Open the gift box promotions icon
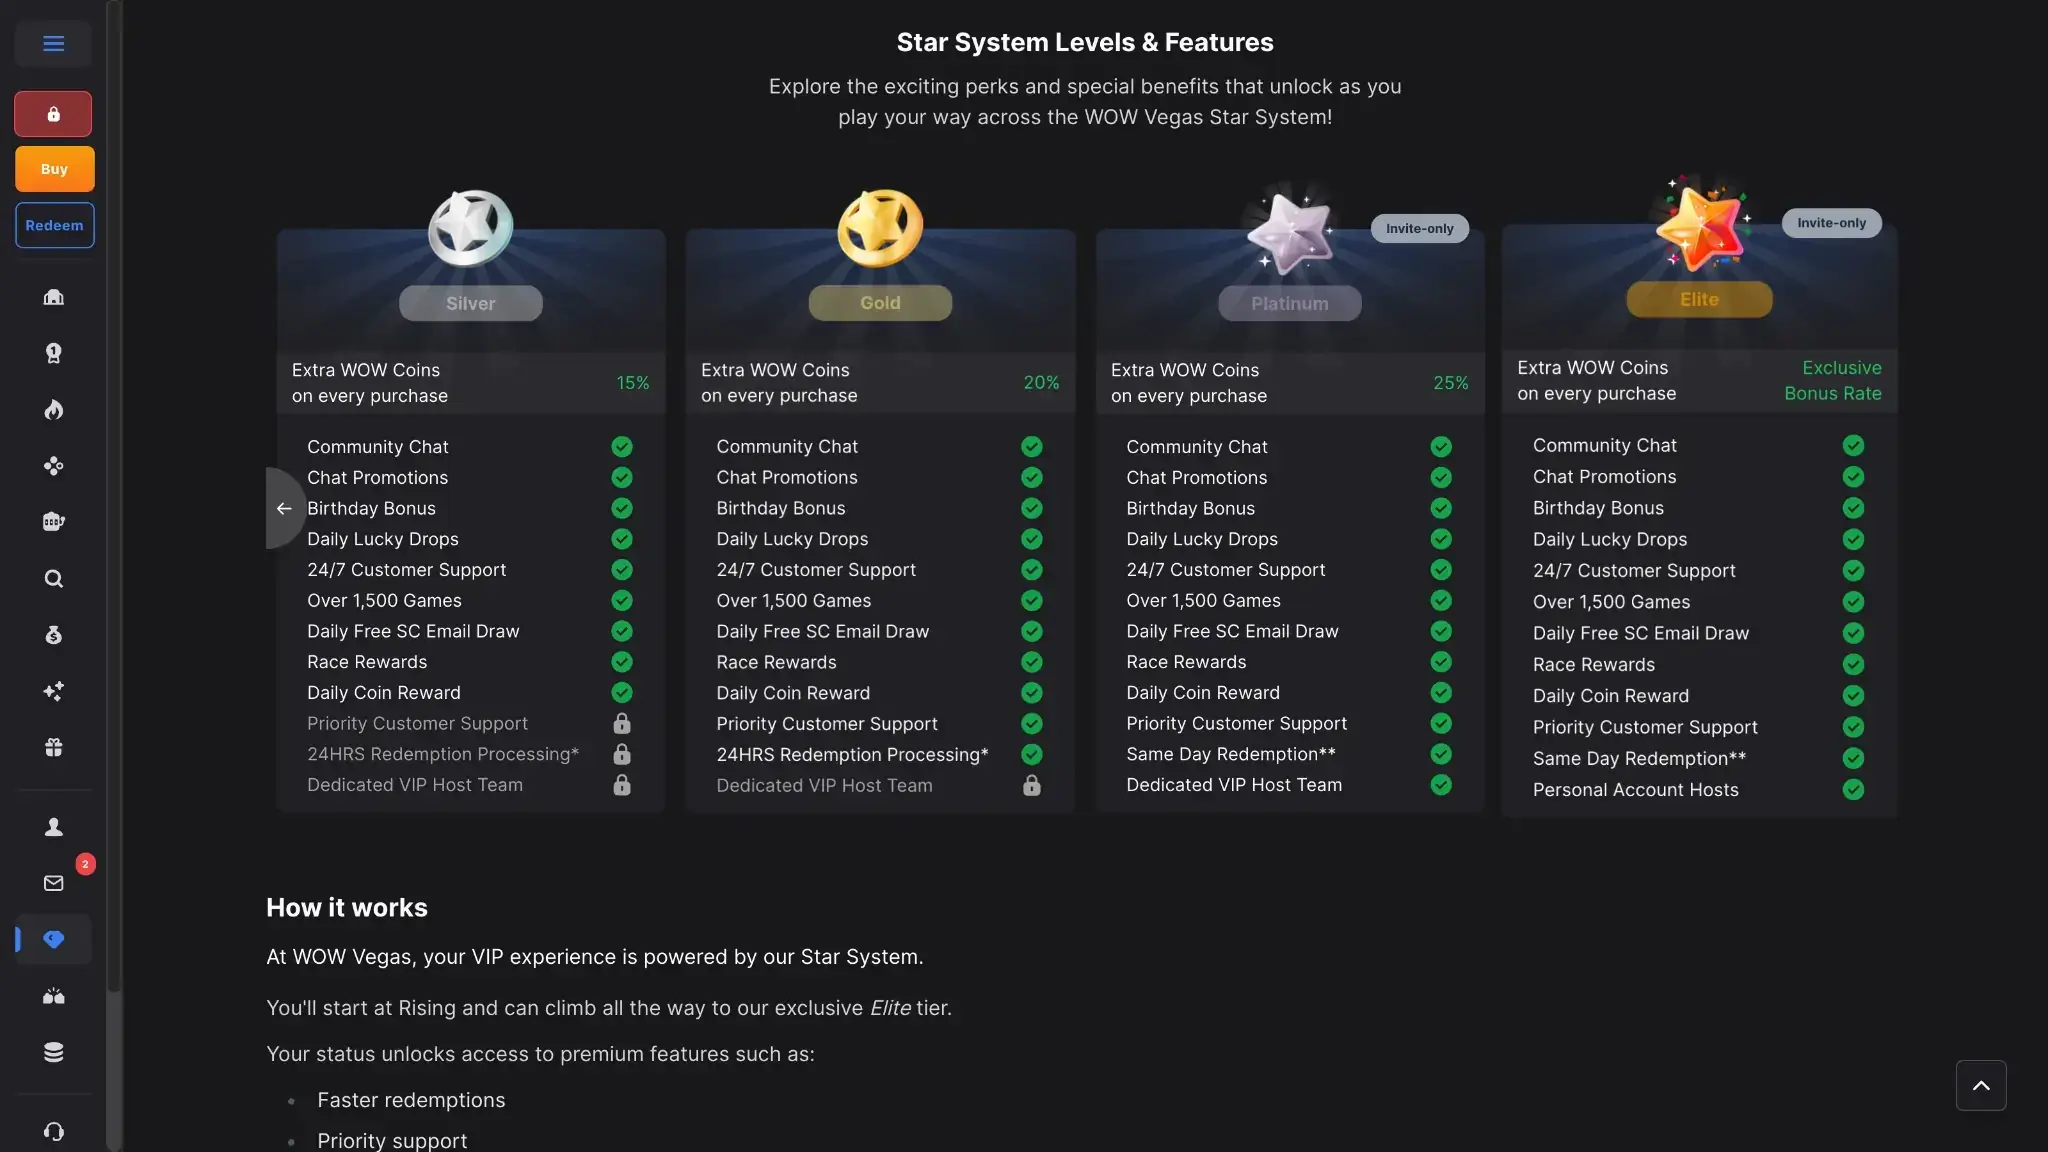Viewport: 2048px width, 1152px height. 54,748
